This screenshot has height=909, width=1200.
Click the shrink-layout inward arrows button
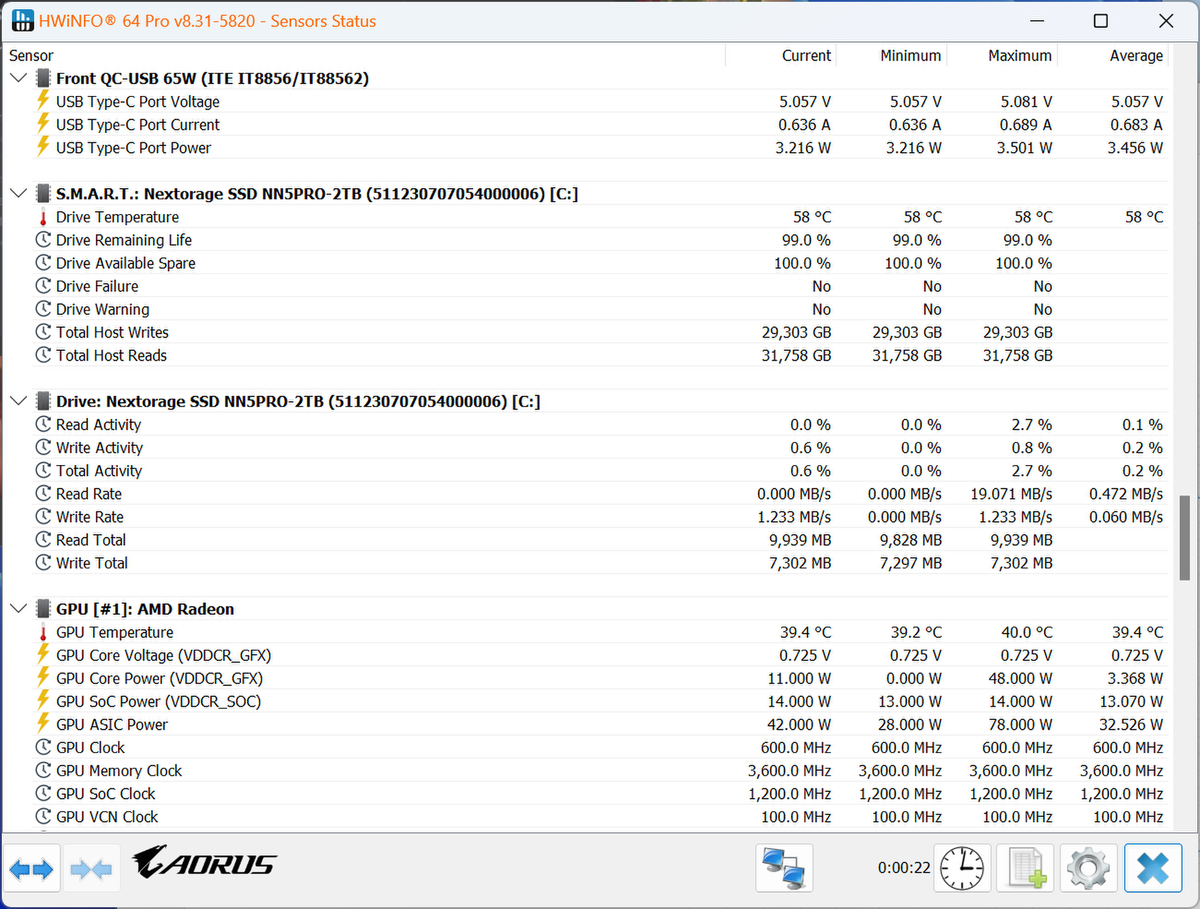pos(92,868)
